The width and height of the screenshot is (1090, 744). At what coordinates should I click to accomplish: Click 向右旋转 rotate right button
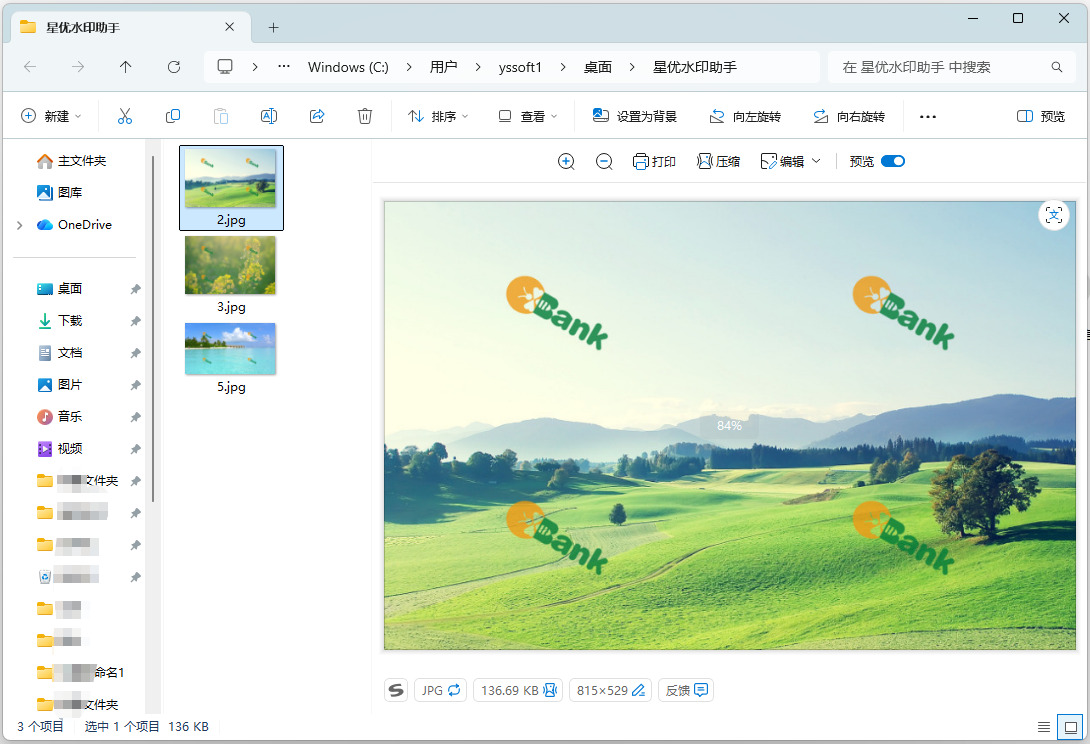[x=849, y=116]
